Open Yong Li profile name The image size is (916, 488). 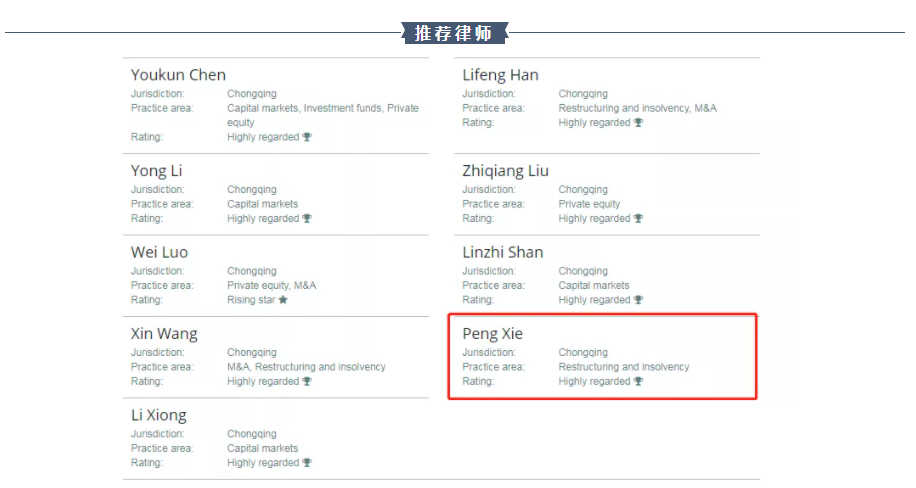coord(157,171)
